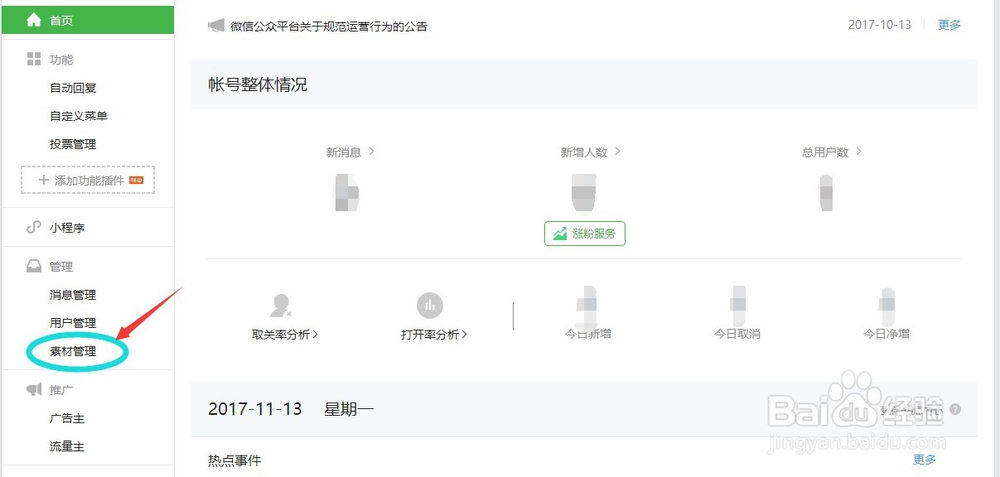This screenshot has width=1000, height=477.
Task: Open 小程序 in the sidebar
Action: [67, 228]
